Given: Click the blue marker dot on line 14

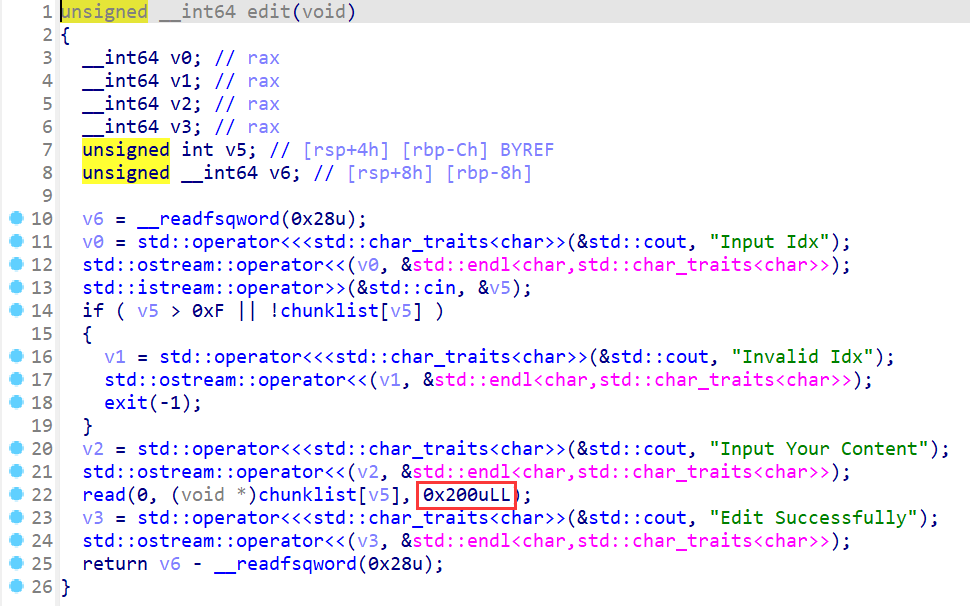Looking at the screenshot, I should click(x=15, y=311).
